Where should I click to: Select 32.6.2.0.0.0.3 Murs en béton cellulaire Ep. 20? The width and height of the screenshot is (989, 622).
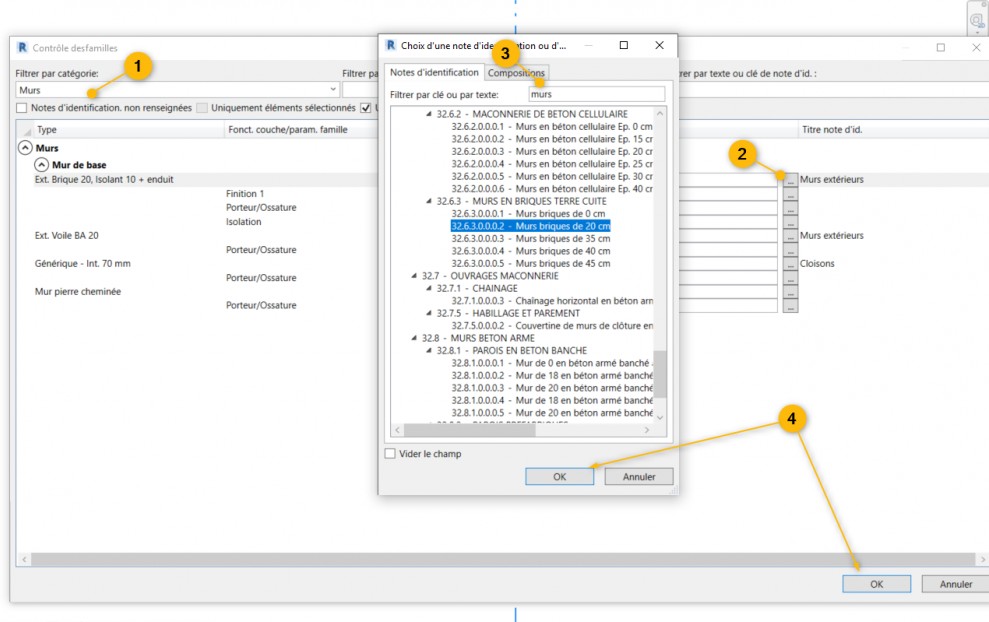coord(552,151)
